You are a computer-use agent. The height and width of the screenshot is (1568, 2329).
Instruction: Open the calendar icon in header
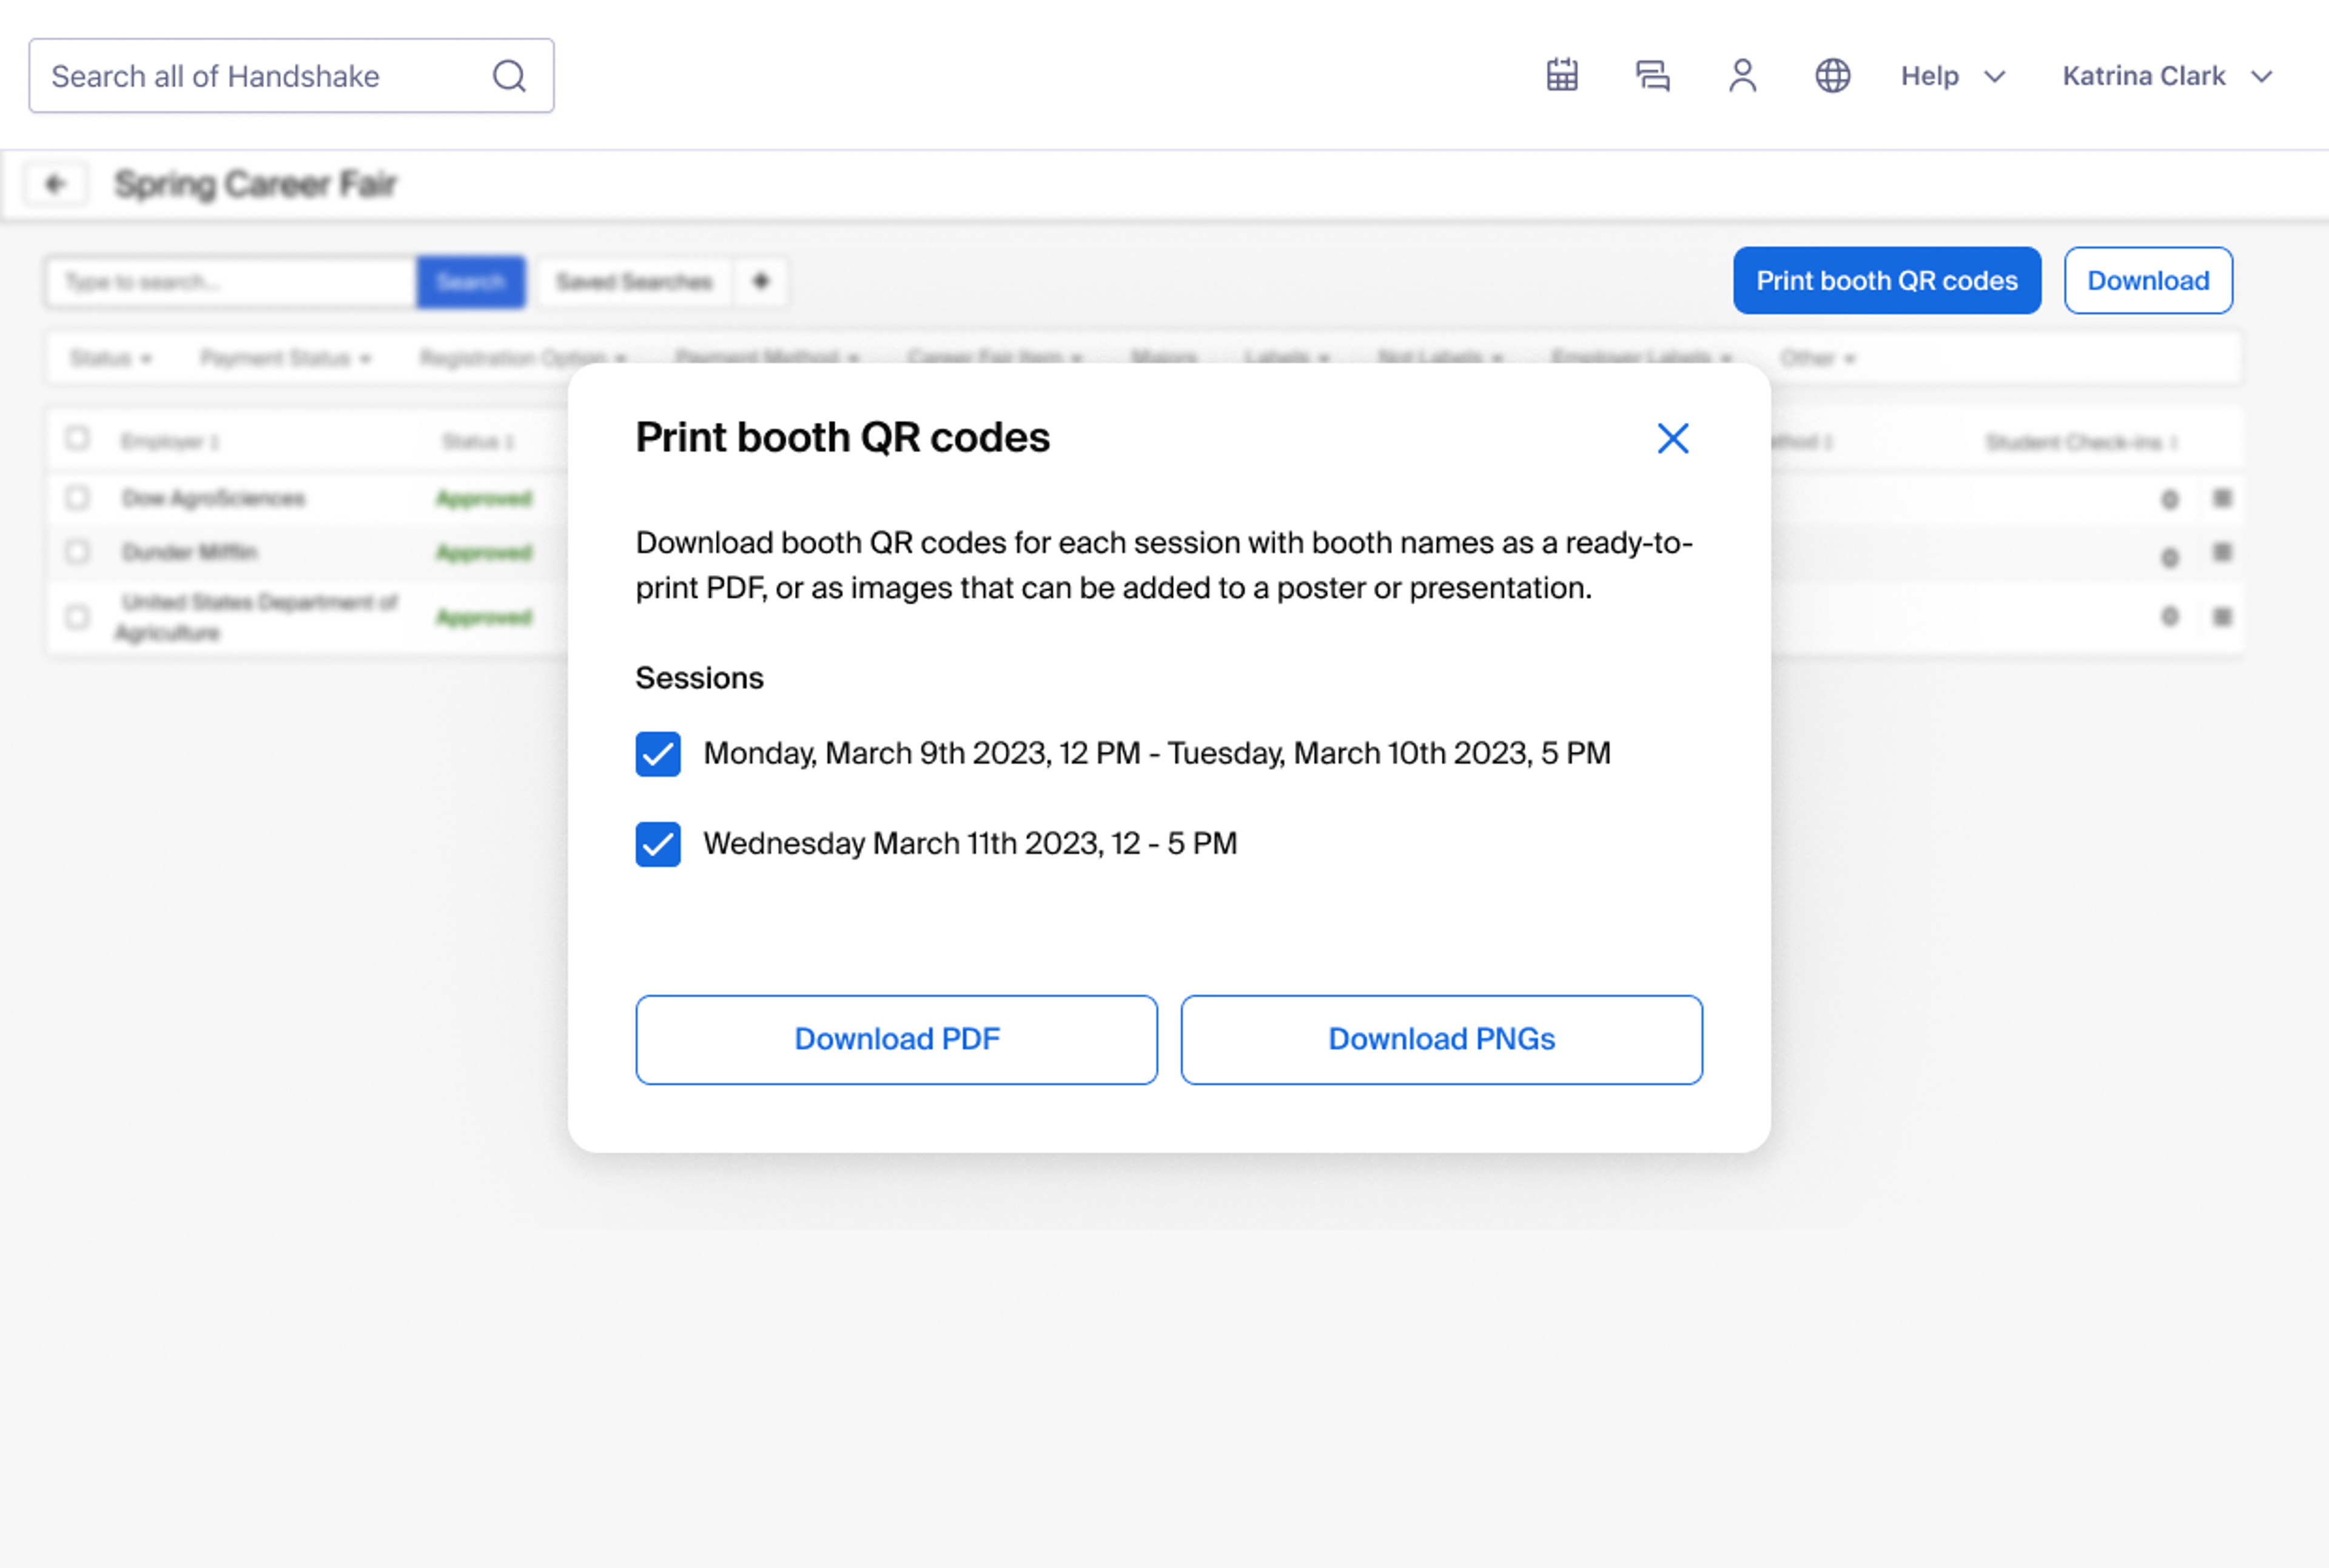point(1562,75)
